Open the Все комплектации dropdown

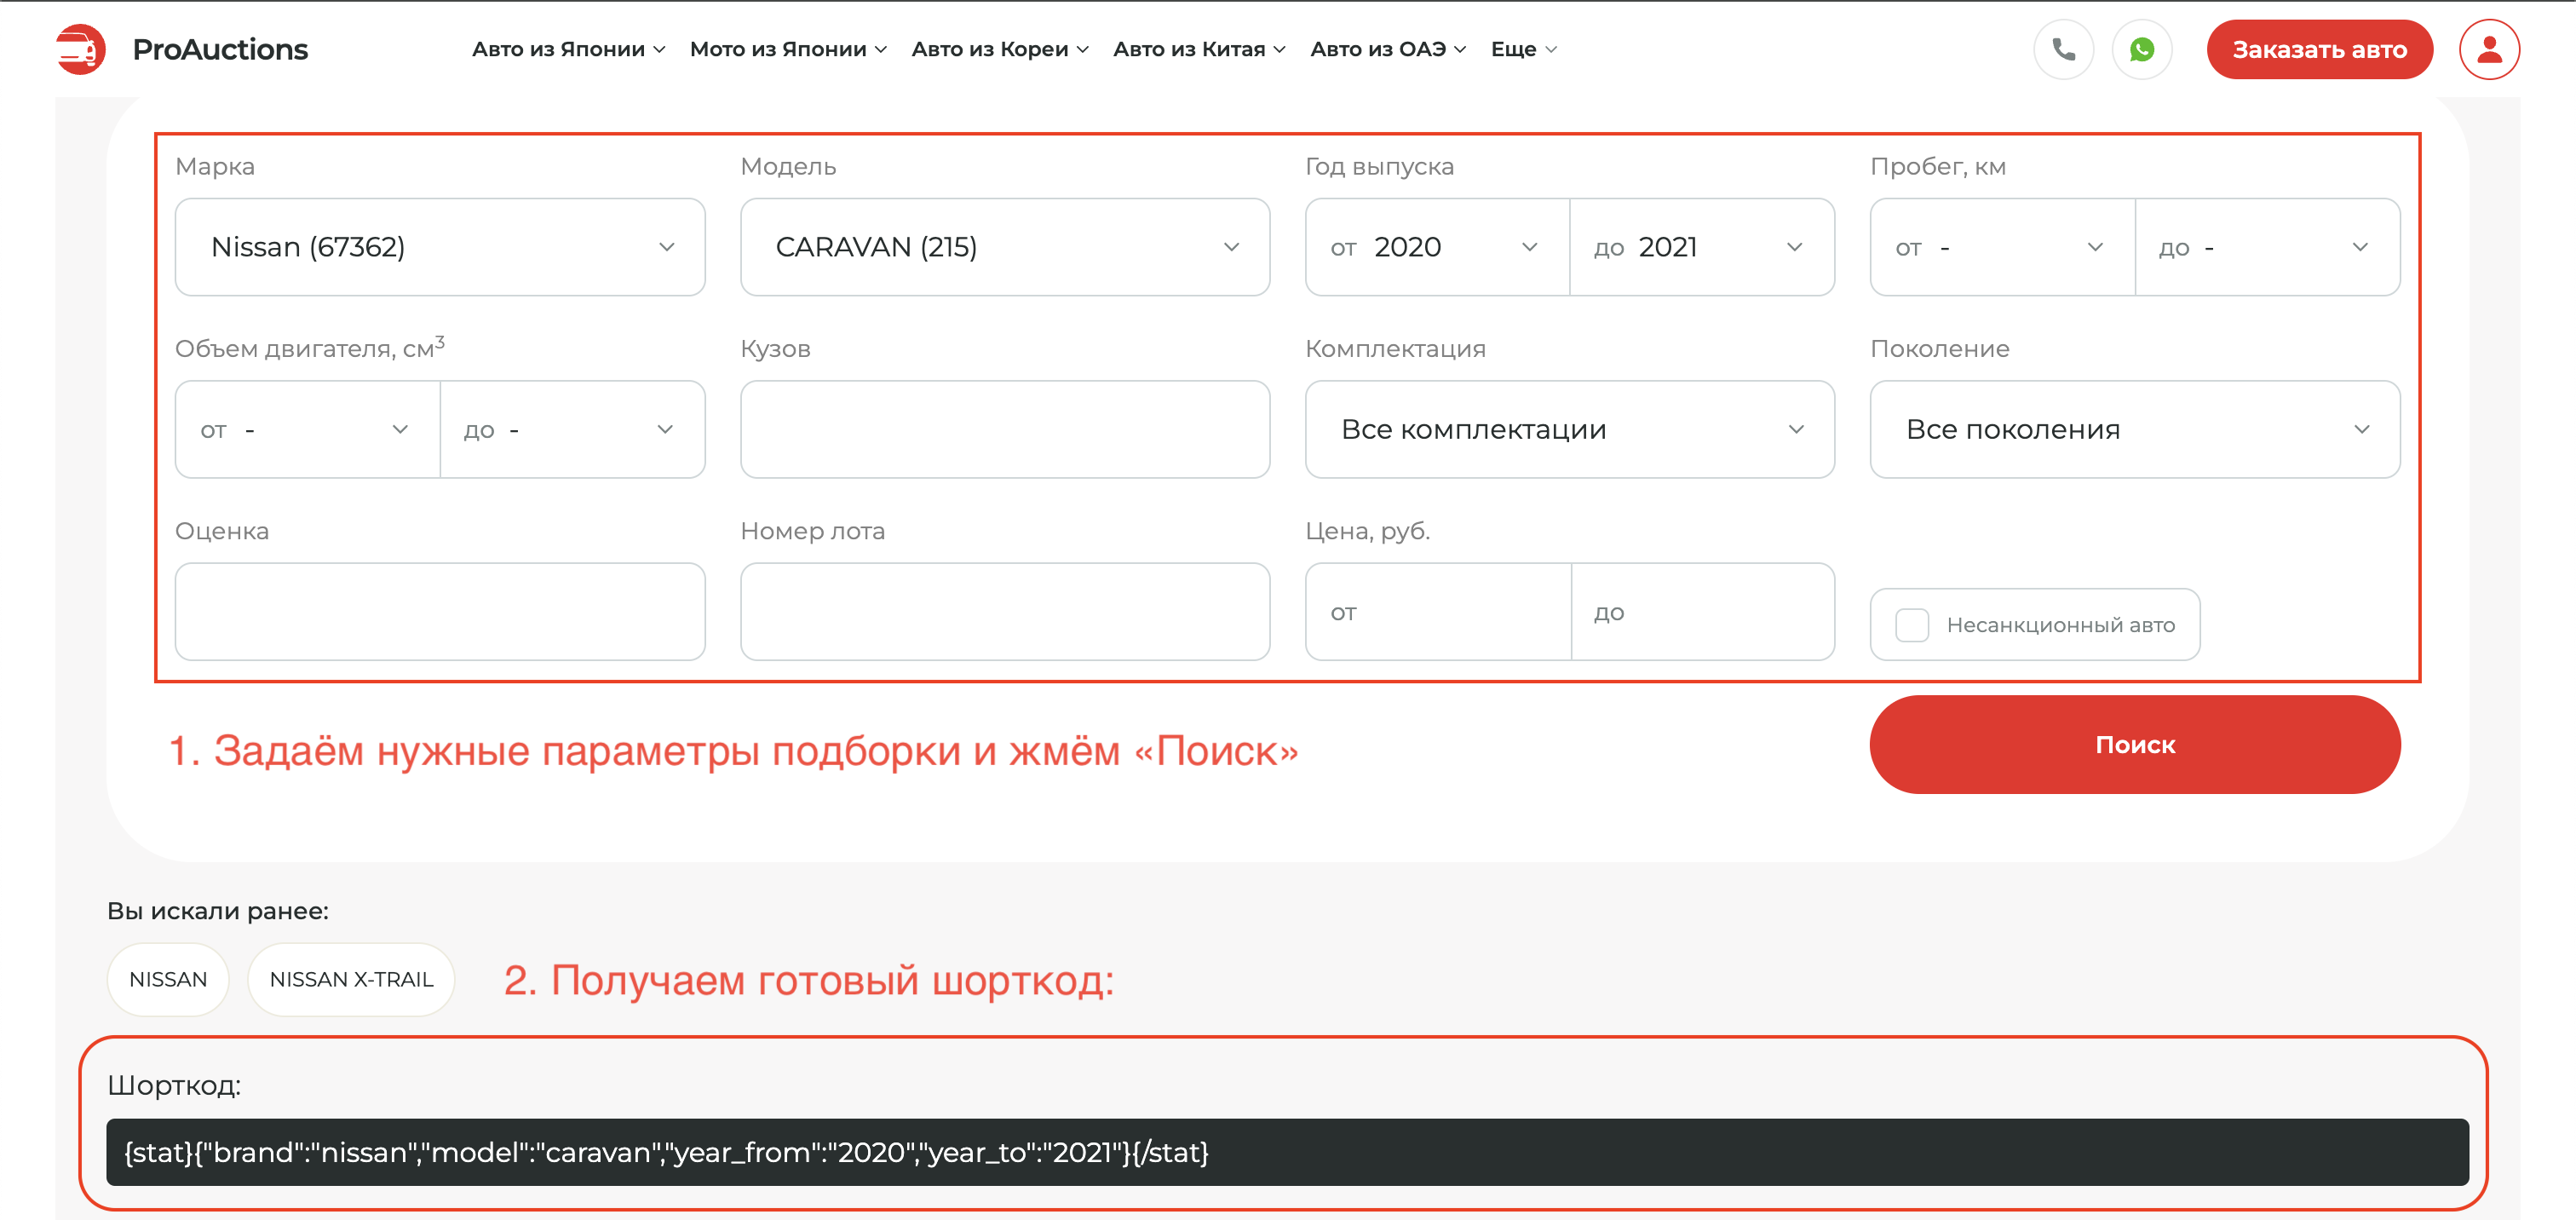point(1570,429)
